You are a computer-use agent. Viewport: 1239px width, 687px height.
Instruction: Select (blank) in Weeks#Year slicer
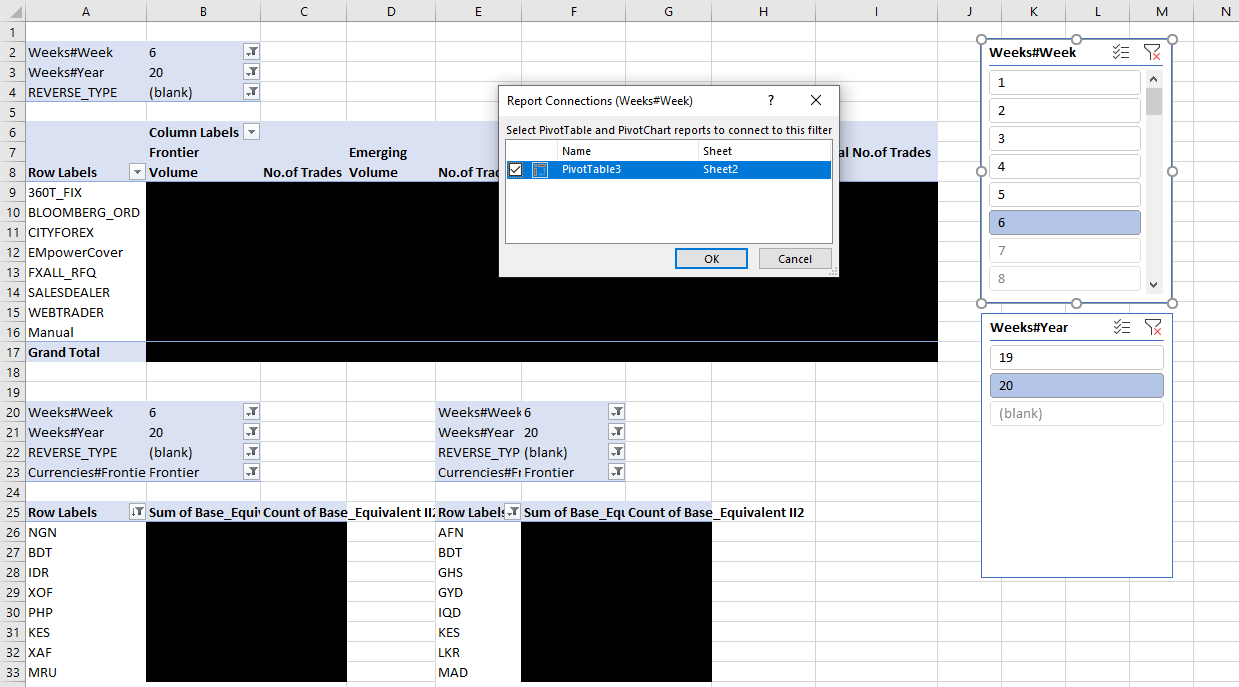click(x=1077, y=414)
